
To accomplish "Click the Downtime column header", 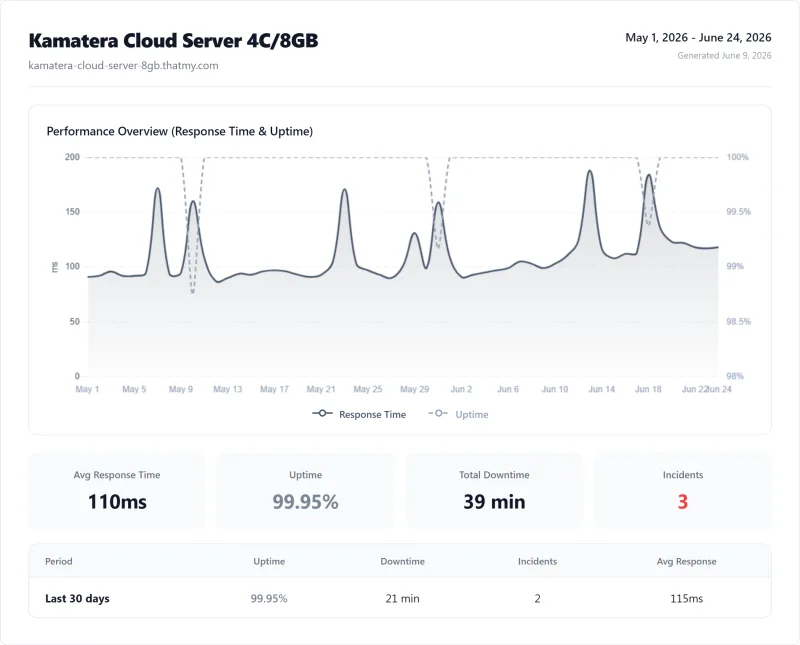I will pyautogui.click(x=403, y=561).
